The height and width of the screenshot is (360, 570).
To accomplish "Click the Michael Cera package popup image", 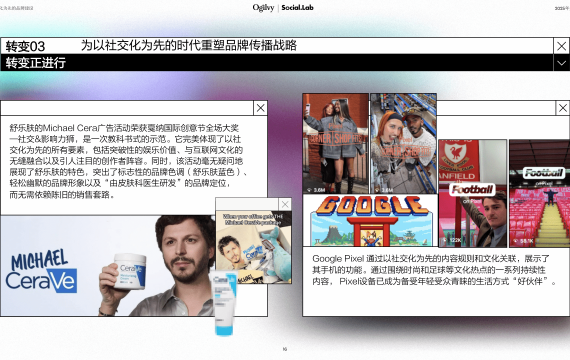I will tap(254, 247).
